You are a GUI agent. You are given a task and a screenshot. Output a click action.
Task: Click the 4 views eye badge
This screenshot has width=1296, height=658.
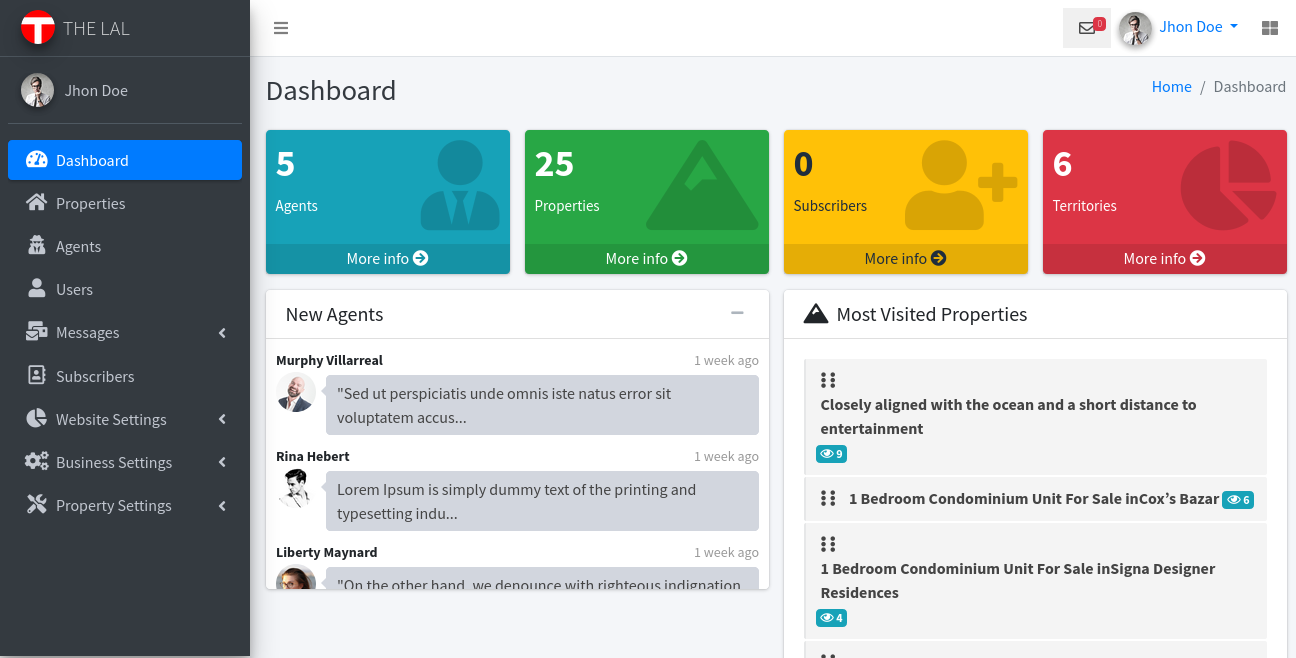[x=832, y=618]
